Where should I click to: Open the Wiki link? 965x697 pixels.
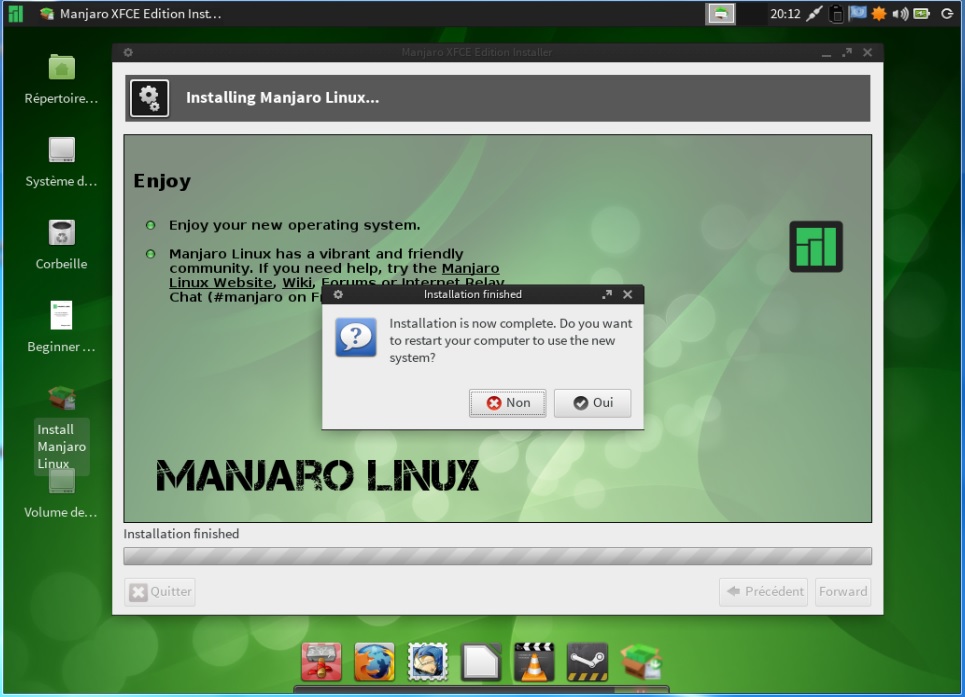point(297,283)
